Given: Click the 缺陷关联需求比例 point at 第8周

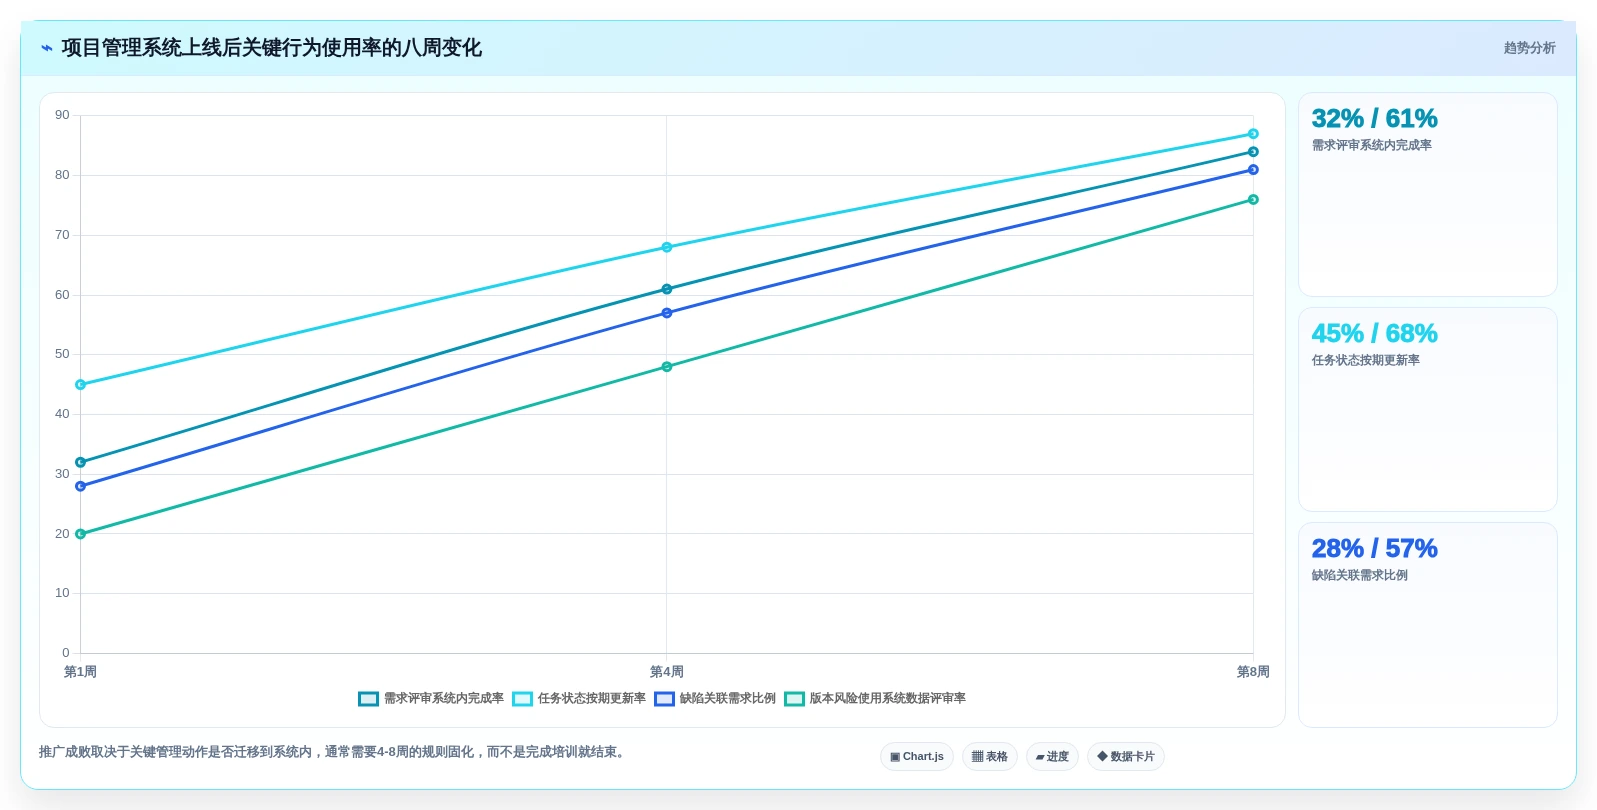Looking at the screenshot, I should point(1253,170).
